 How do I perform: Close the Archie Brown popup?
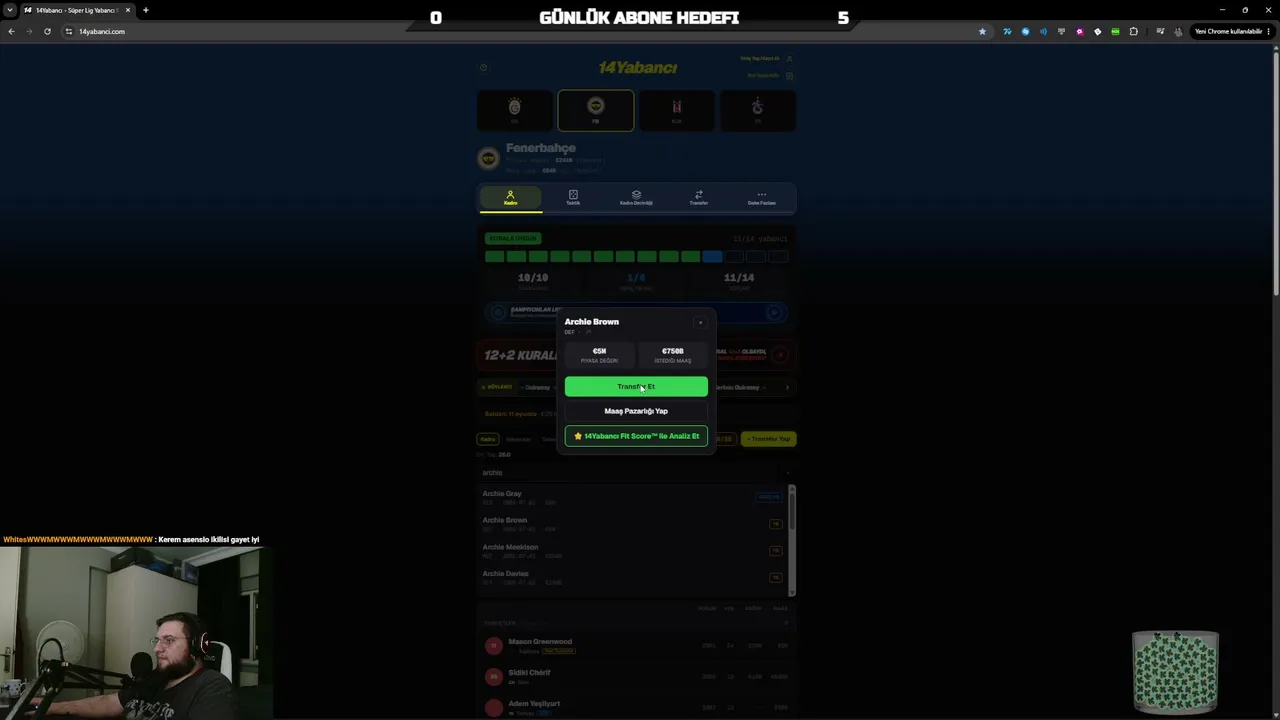[x=700, y=323]
